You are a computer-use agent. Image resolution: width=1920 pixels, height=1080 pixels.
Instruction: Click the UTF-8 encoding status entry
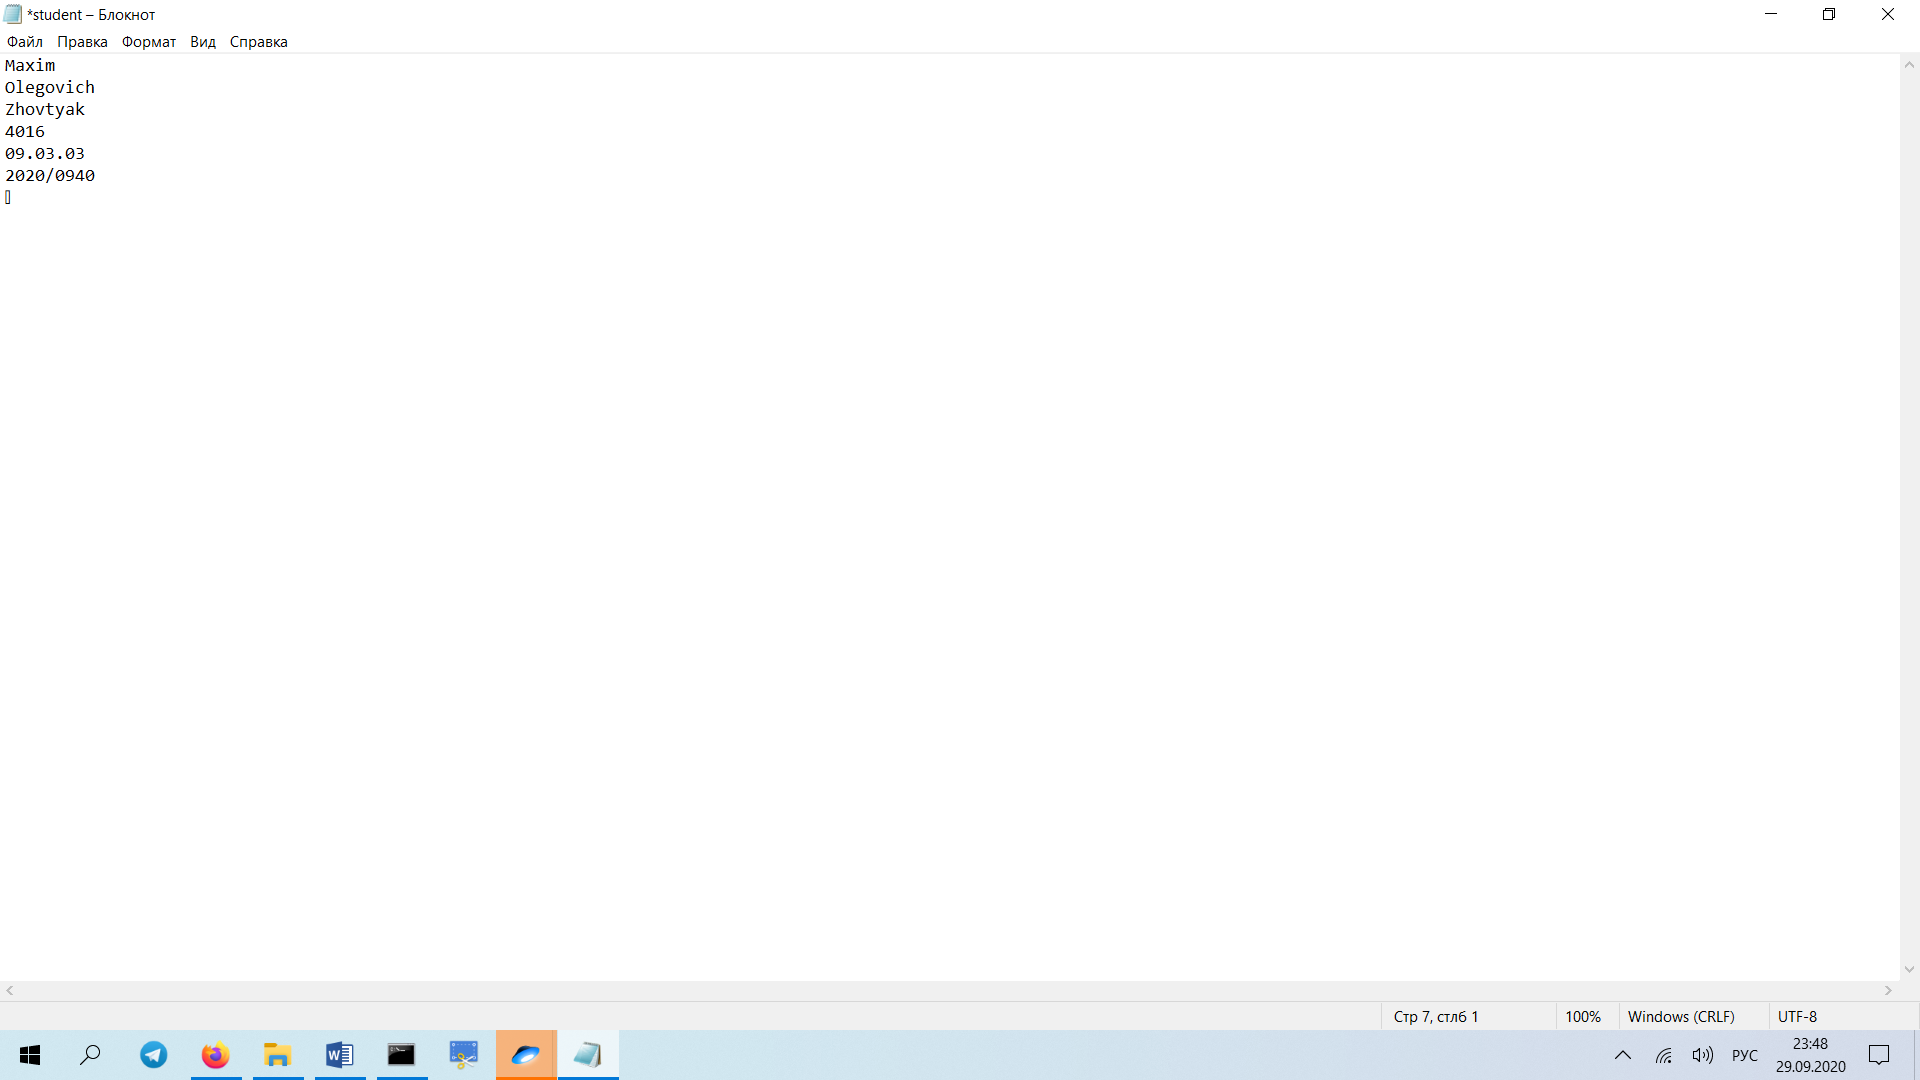(1797, 1017)
